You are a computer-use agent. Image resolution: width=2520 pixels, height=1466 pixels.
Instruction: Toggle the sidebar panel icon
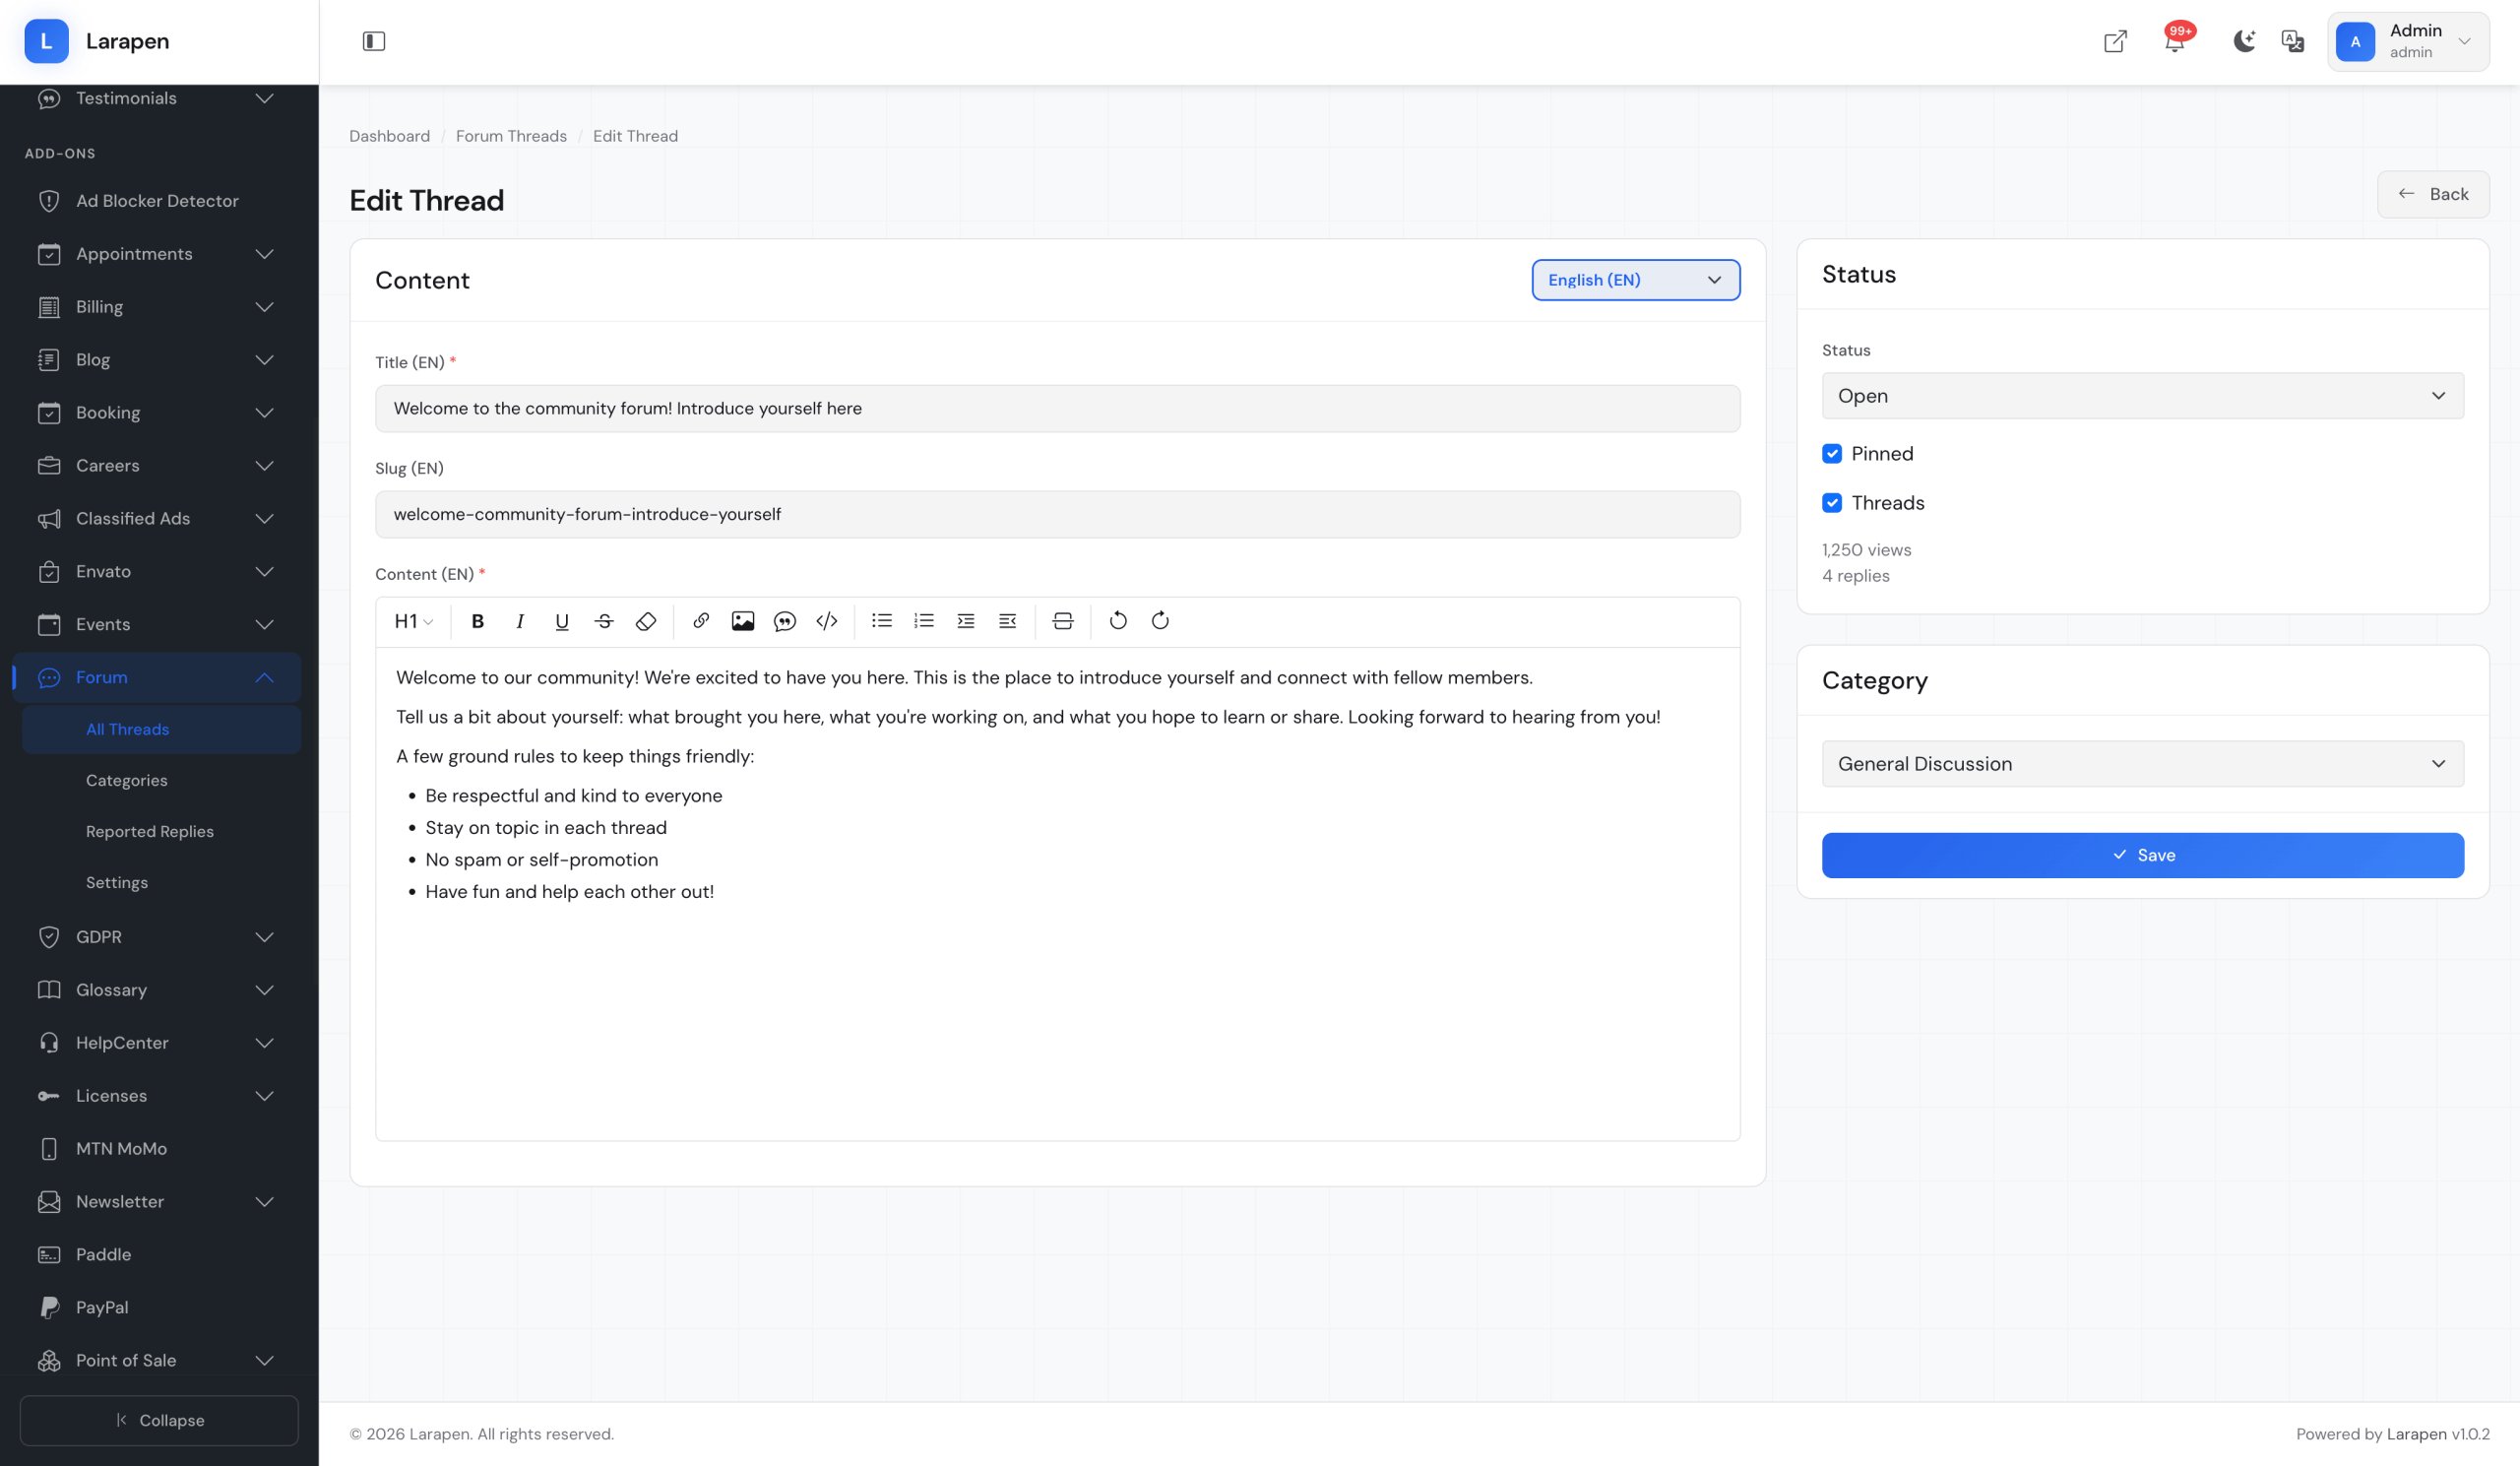374,41
